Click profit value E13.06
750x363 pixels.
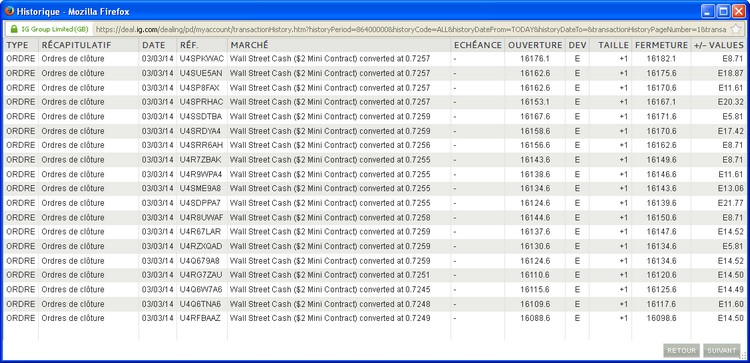pos(730,188)
